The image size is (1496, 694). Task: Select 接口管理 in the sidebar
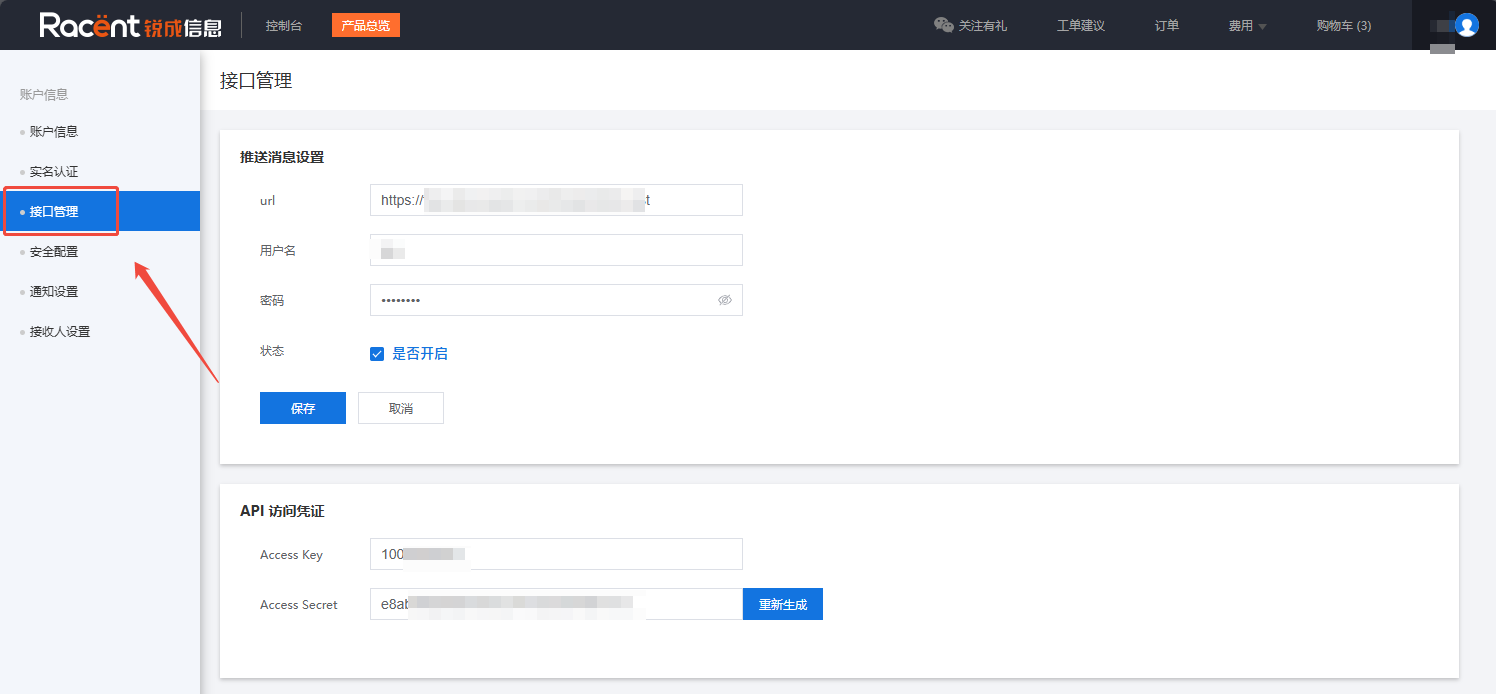coord(54,212)
